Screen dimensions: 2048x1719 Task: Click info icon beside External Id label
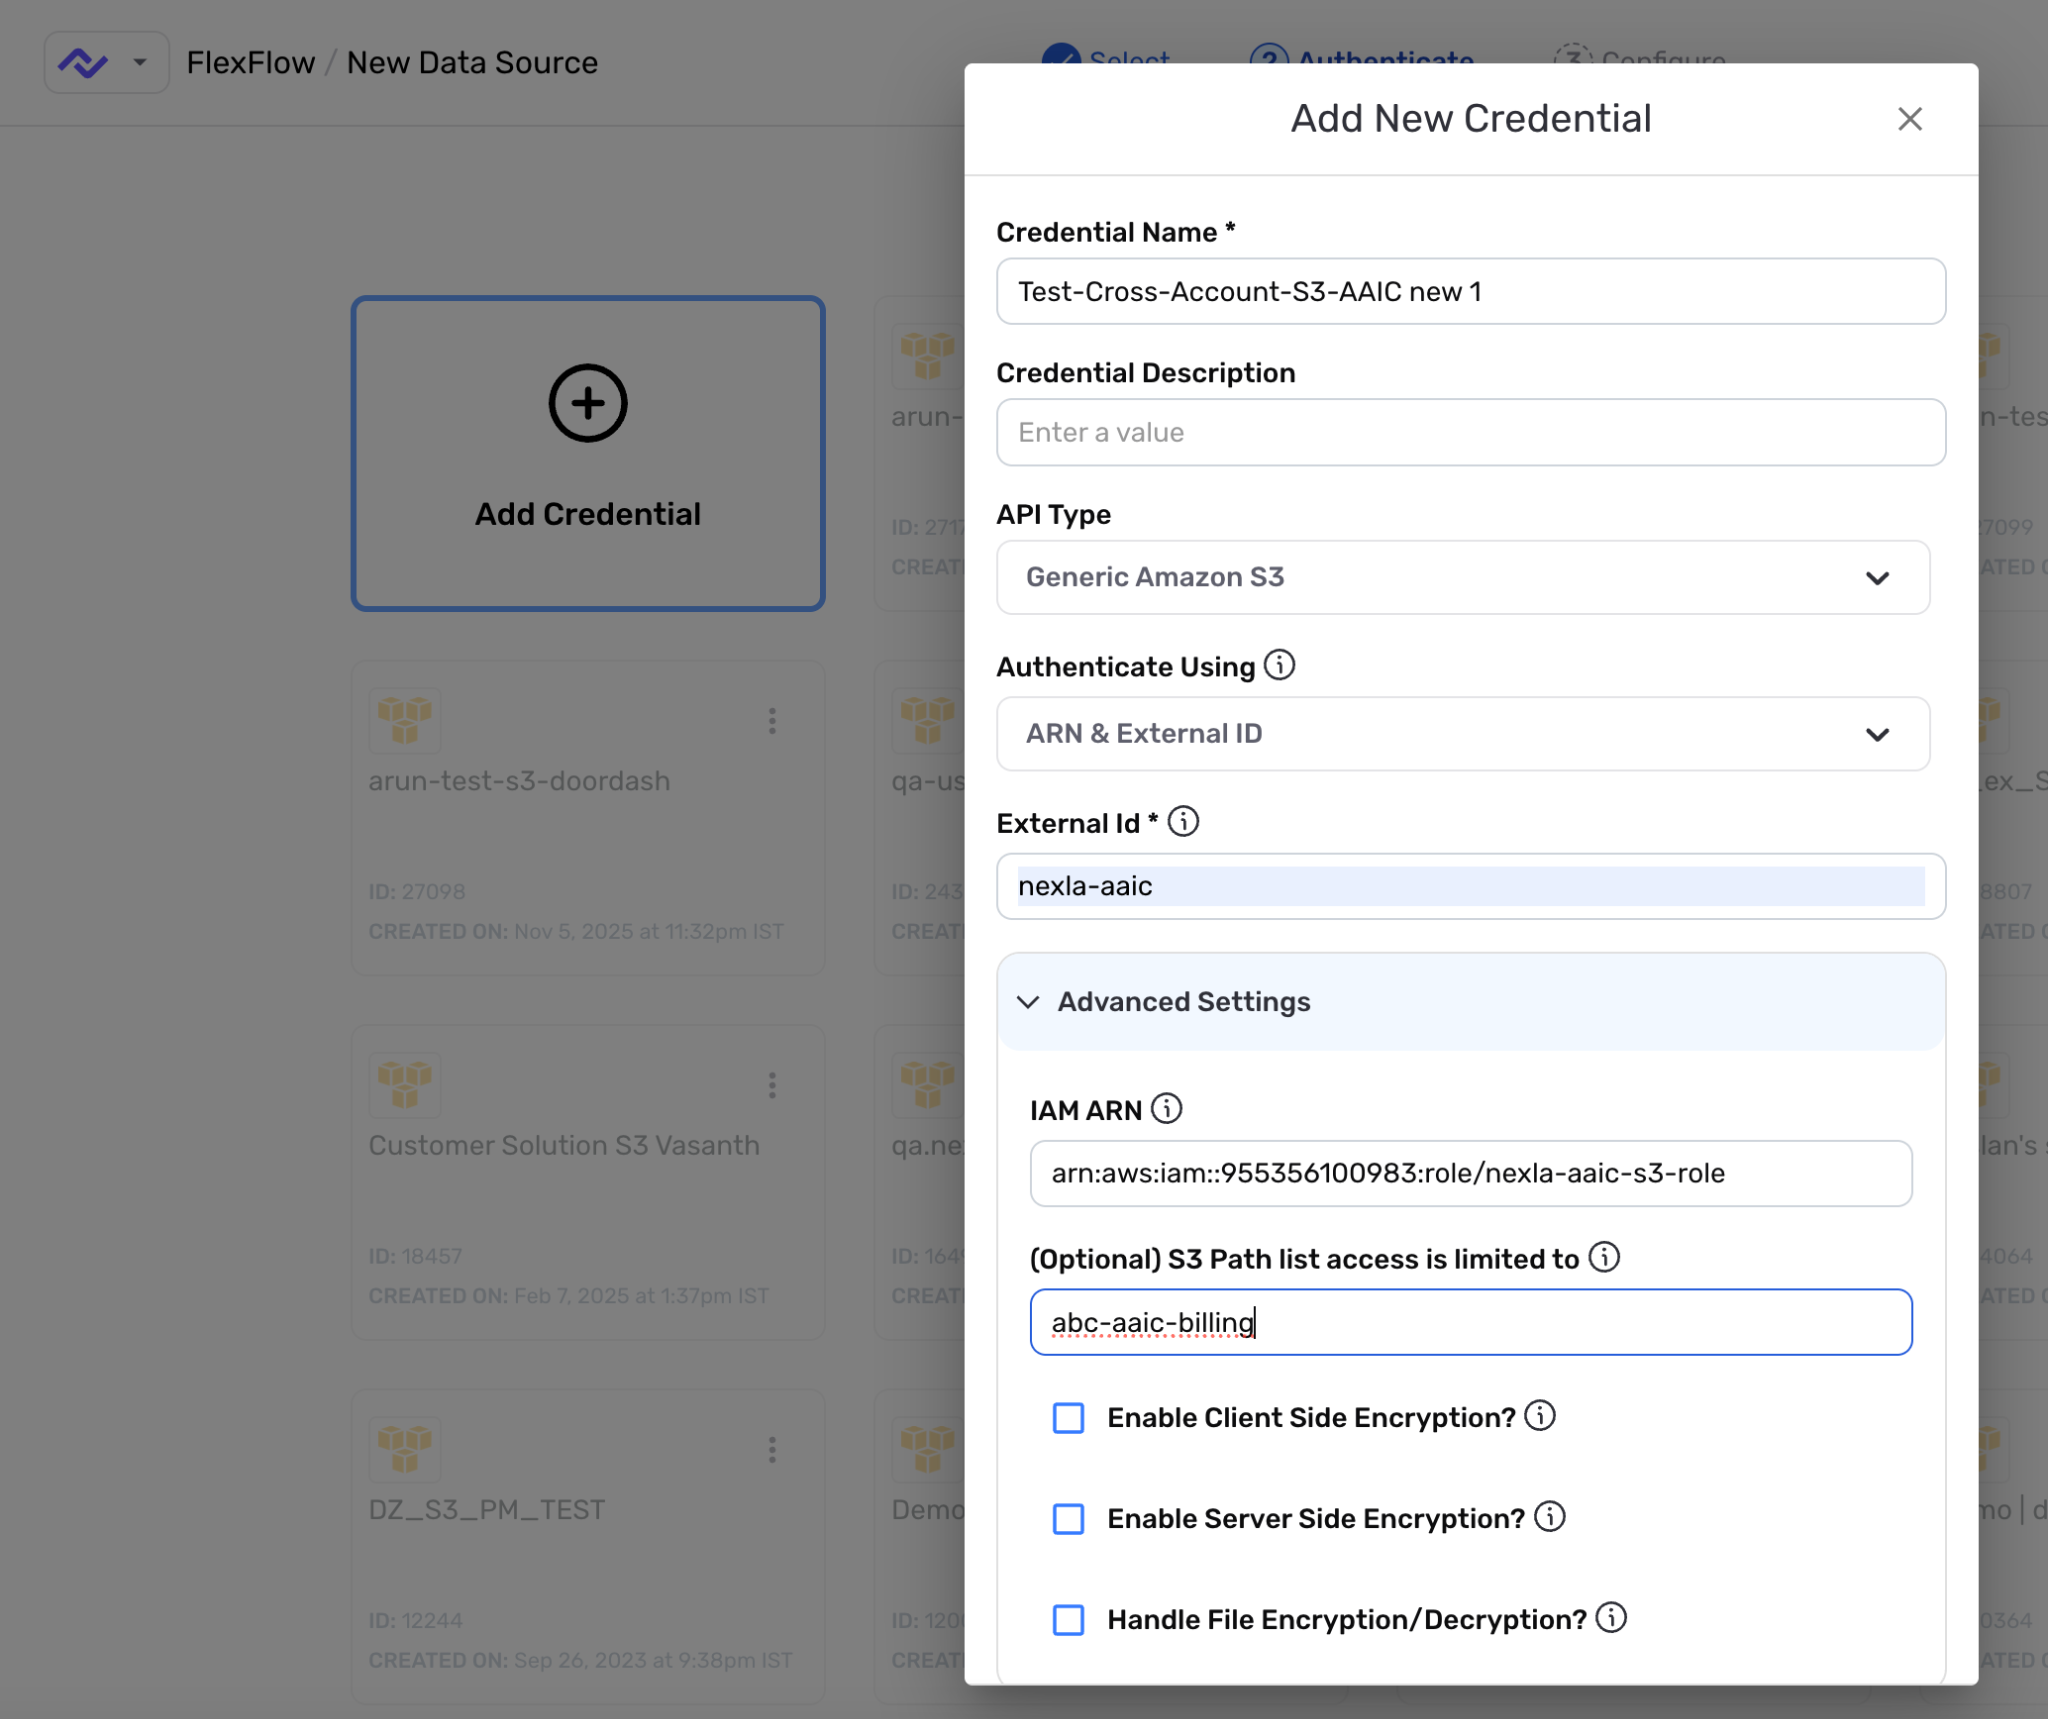pos(1183,821)
